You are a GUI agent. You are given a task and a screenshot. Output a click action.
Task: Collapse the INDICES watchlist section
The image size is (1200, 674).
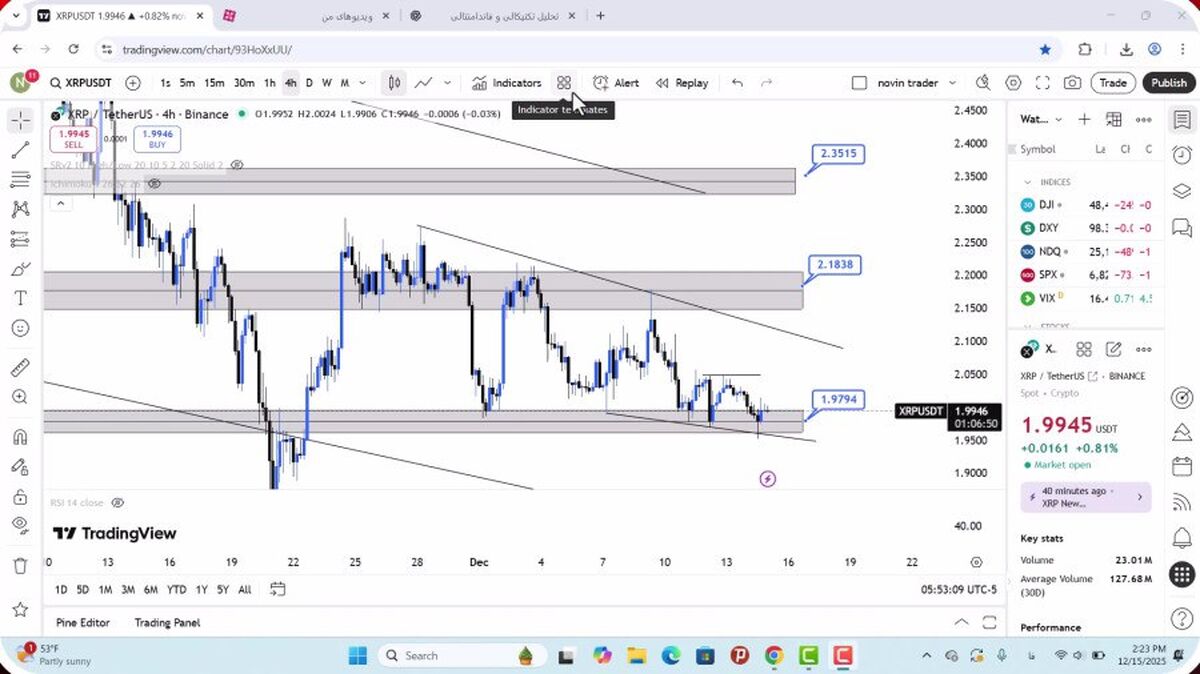click(1027, 182)
